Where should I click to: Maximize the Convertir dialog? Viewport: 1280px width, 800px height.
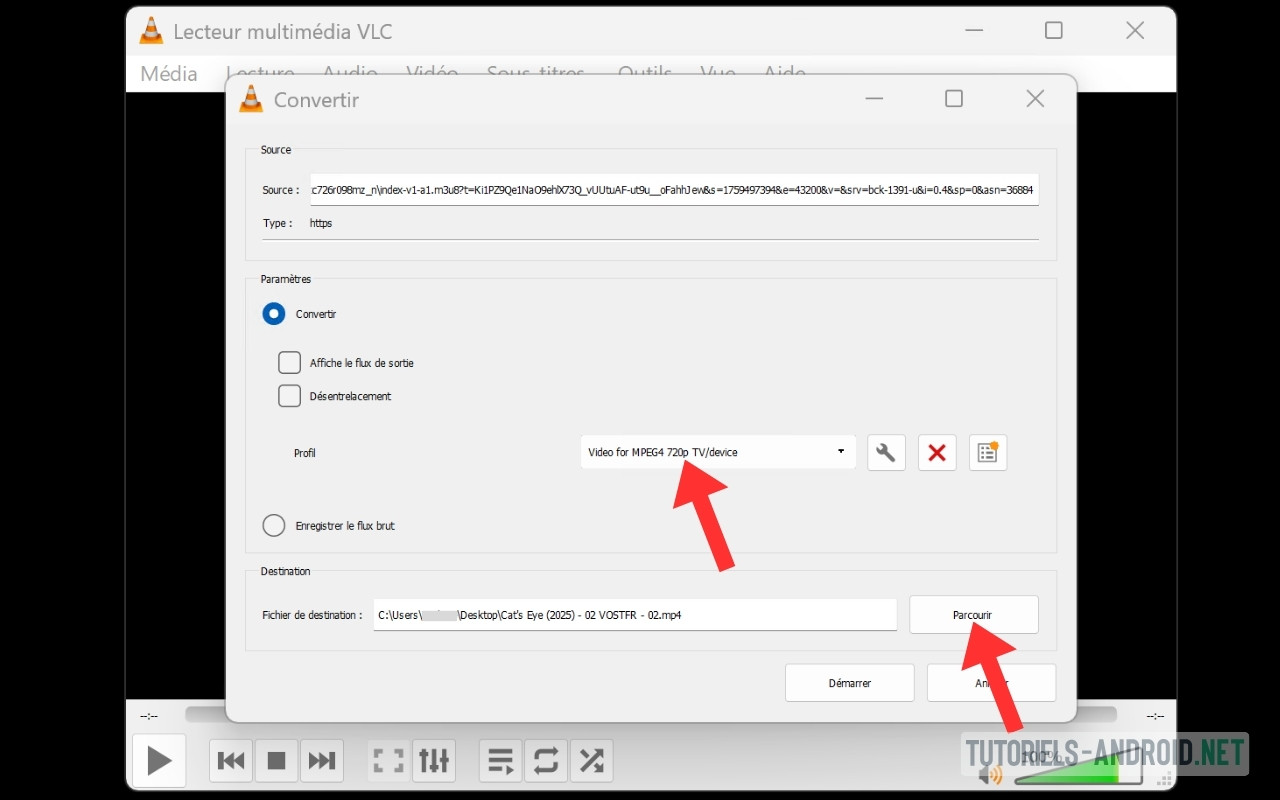[954, 99]
